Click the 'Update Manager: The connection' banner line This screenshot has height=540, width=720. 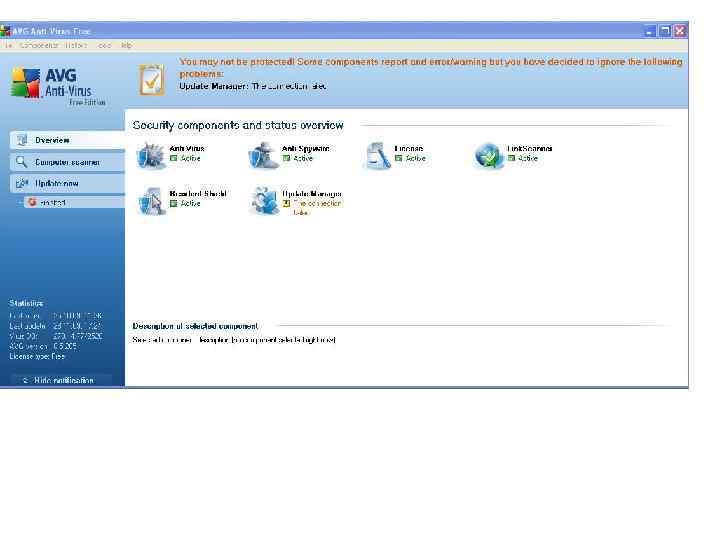coord(253,86)
